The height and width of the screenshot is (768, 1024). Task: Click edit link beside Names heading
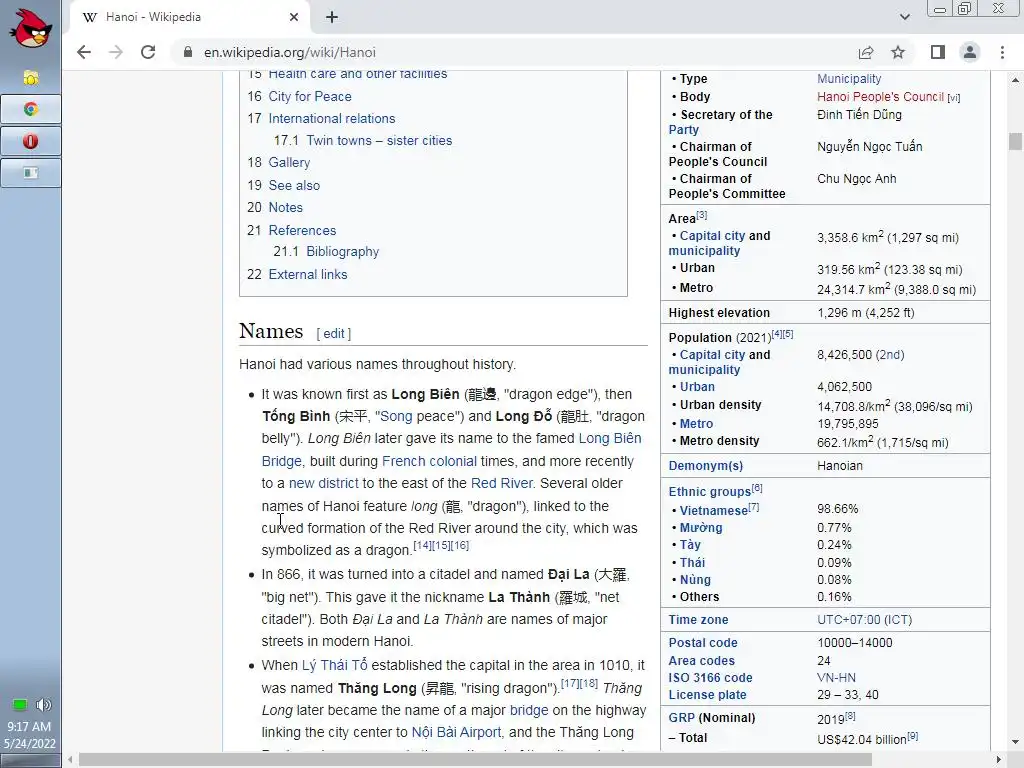(334, 334)
